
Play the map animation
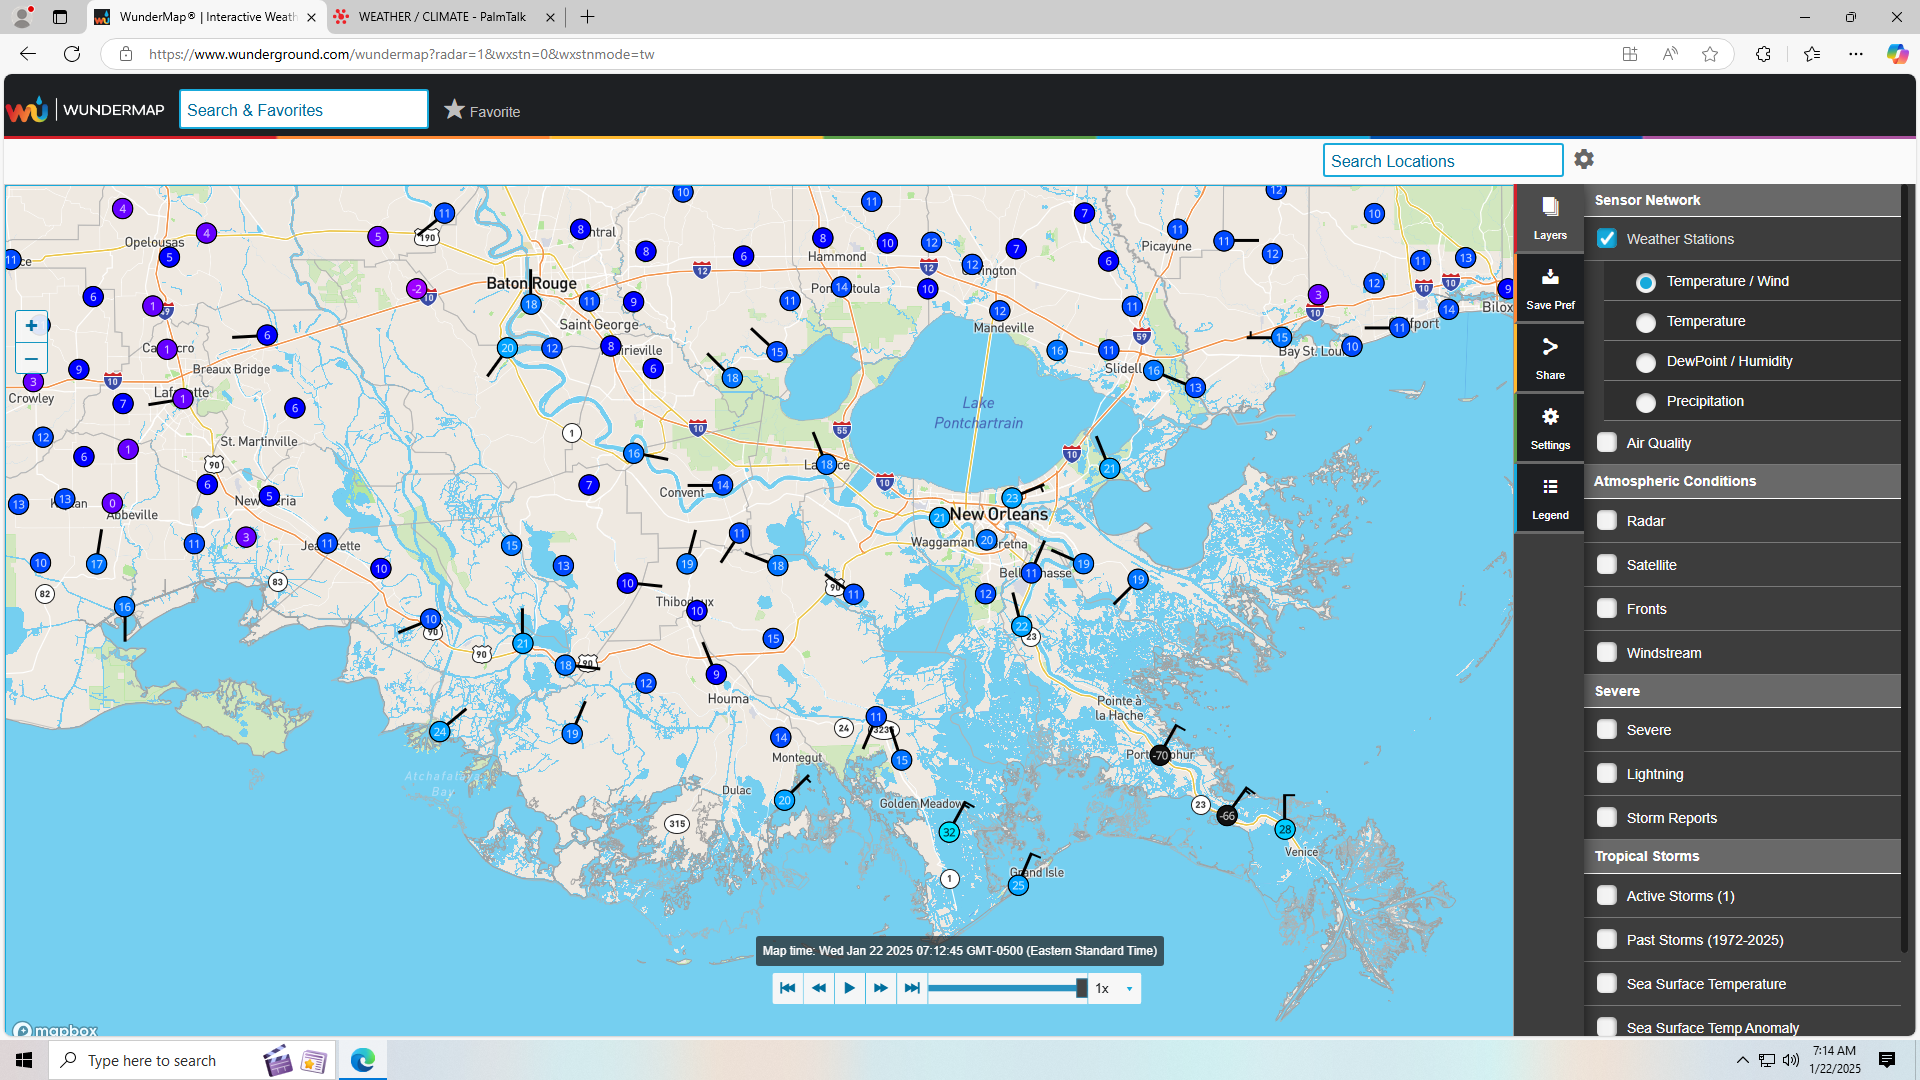tap(850, 988)
